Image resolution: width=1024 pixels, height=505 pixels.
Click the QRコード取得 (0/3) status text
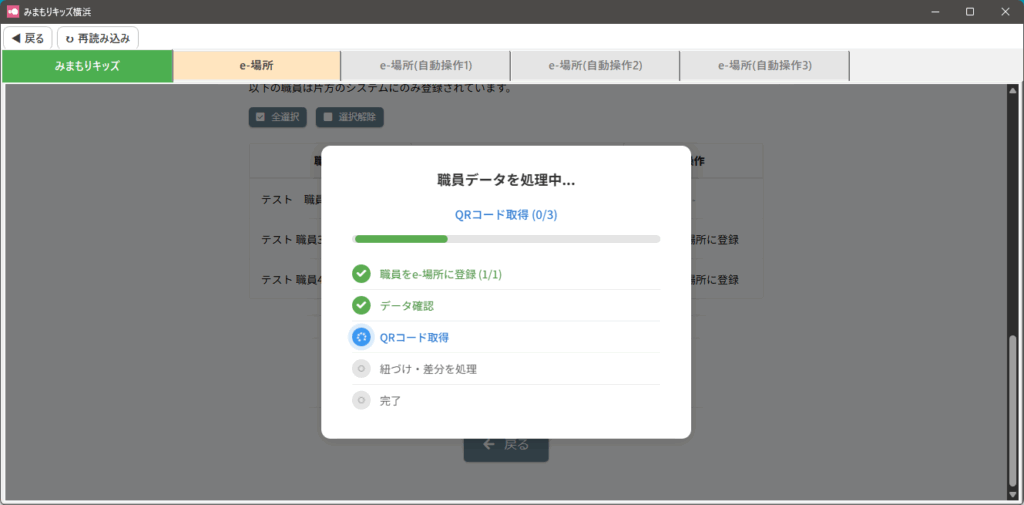point(506,214)
